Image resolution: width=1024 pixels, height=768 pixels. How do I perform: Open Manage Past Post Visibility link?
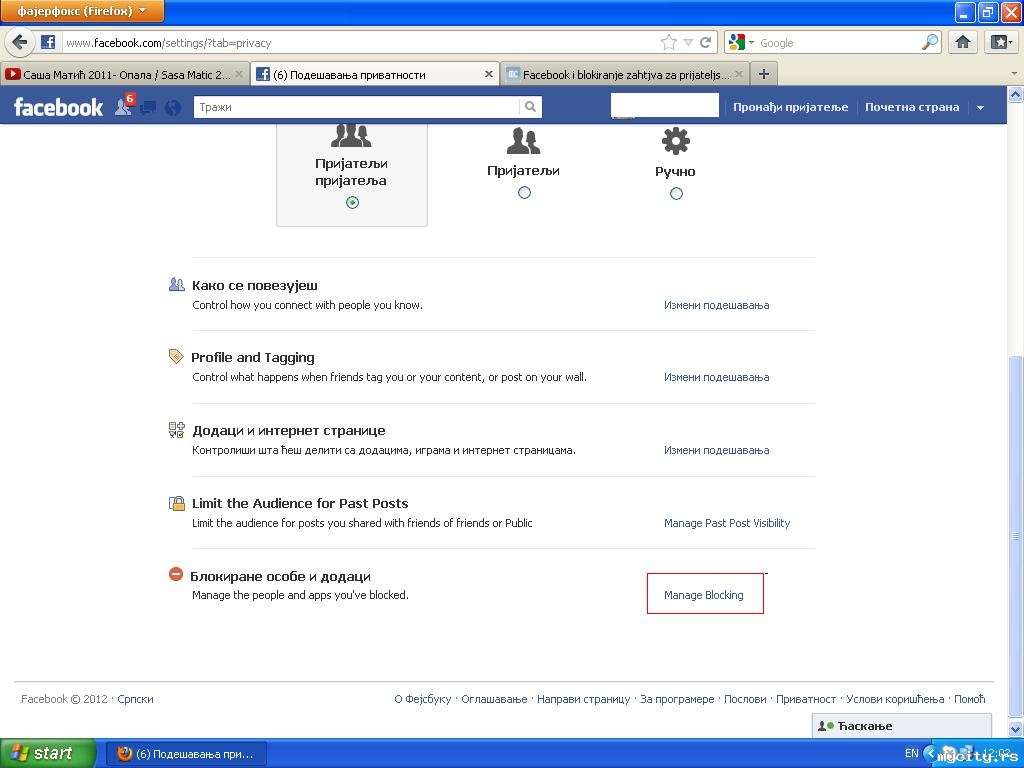[x=727, y=523]
